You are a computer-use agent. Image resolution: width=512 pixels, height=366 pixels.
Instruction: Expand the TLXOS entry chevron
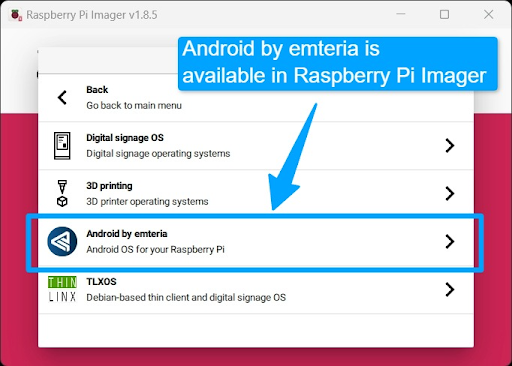click(x=450, y=289)
